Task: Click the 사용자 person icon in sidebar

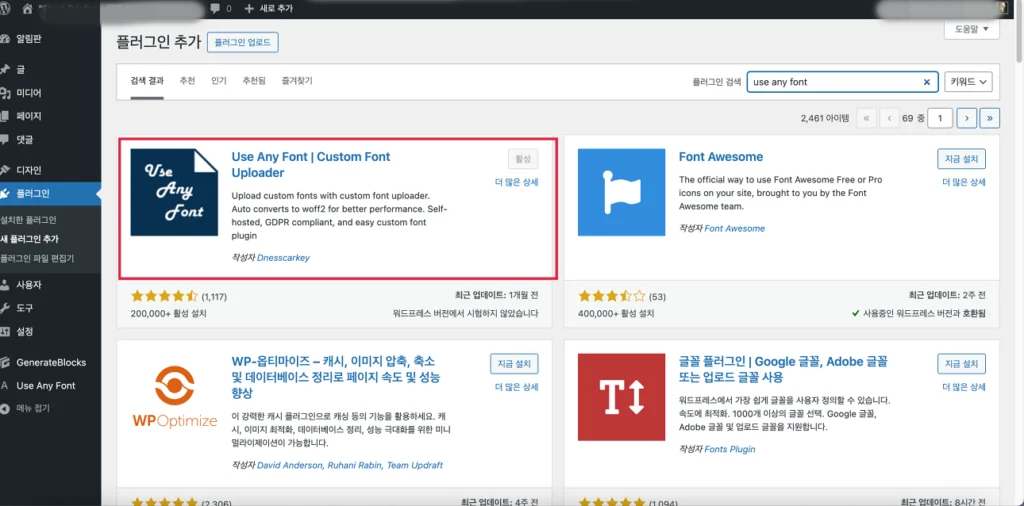Action: click(x=5, y=285)
